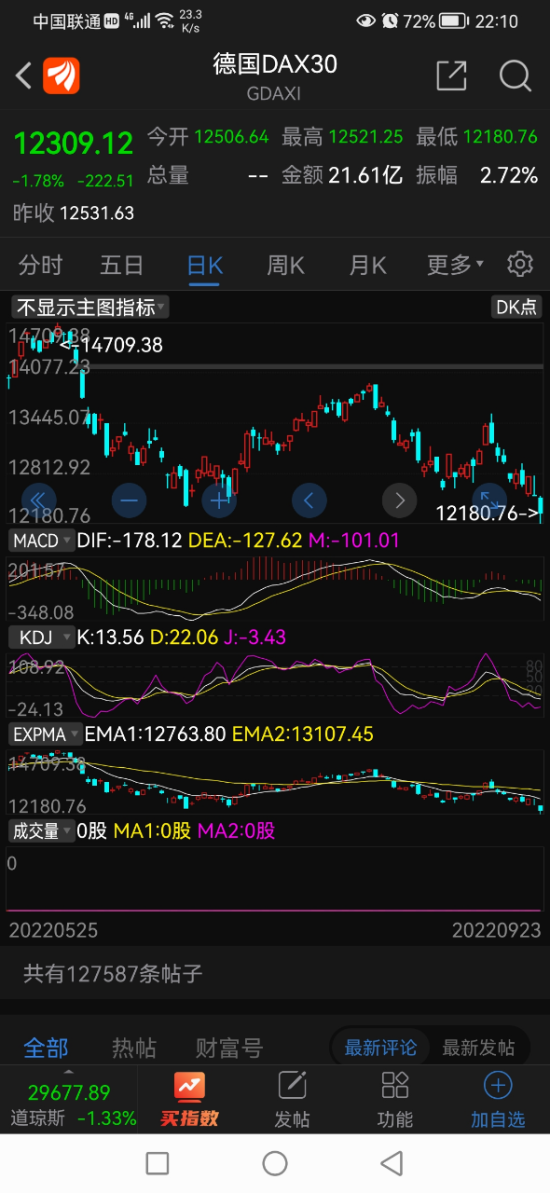Expand the chart to fullscreen with the arrows icon

point(489,498)
